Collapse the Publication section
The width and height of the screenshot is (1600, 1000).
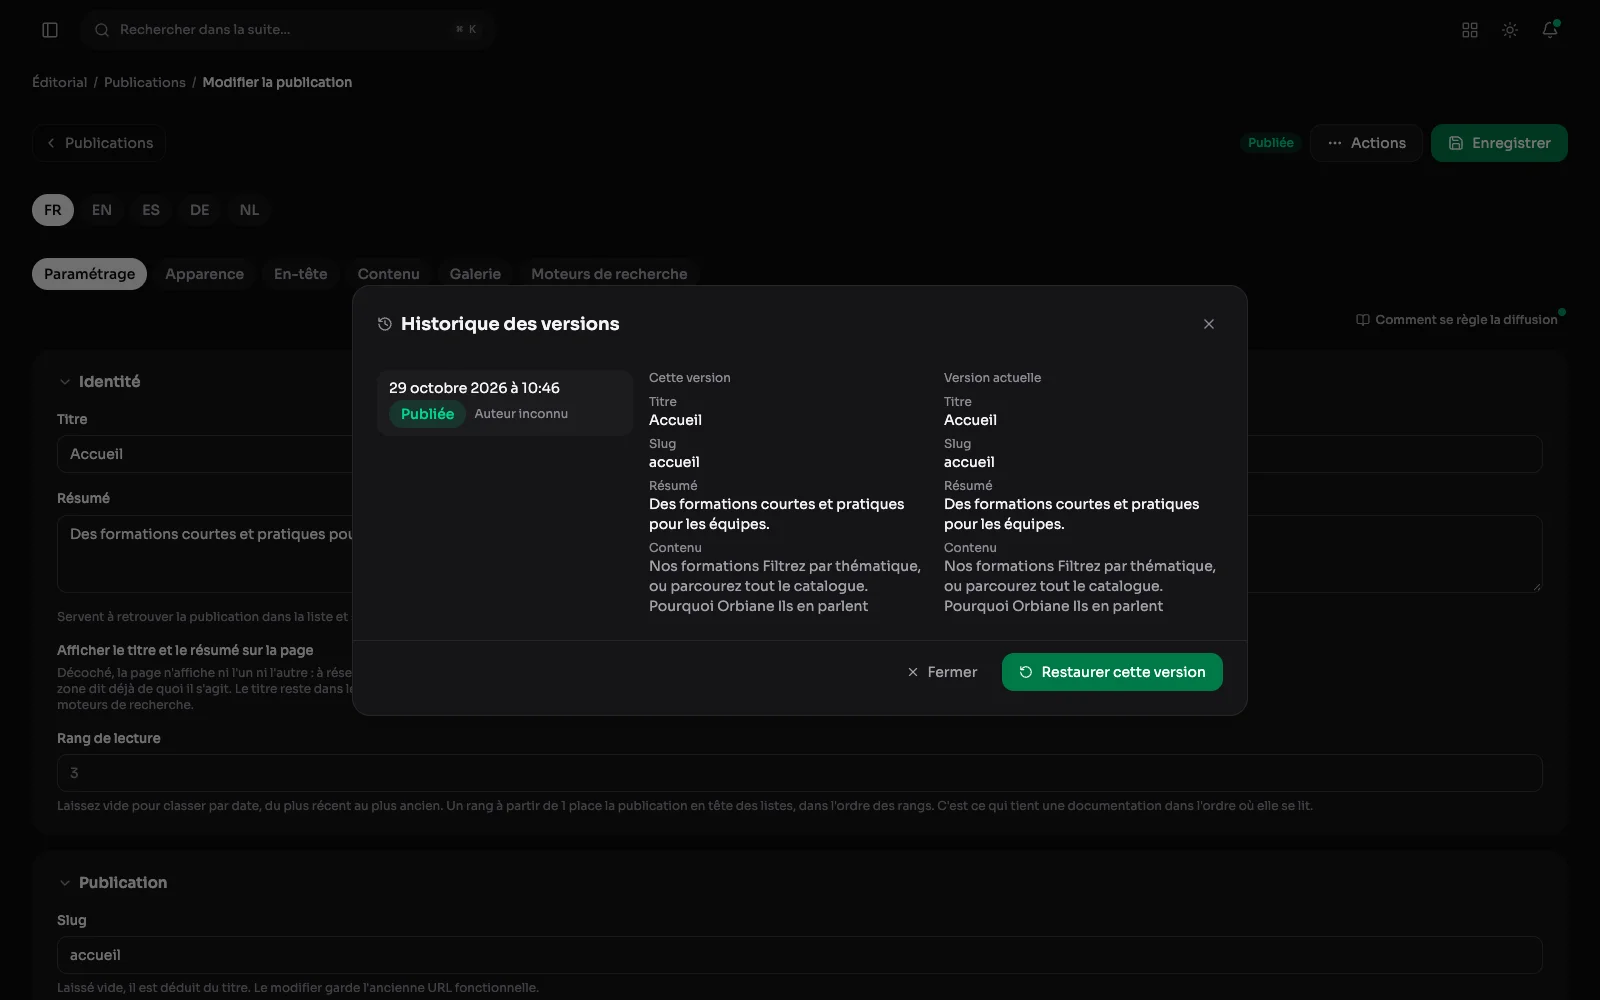coord(112,883)
